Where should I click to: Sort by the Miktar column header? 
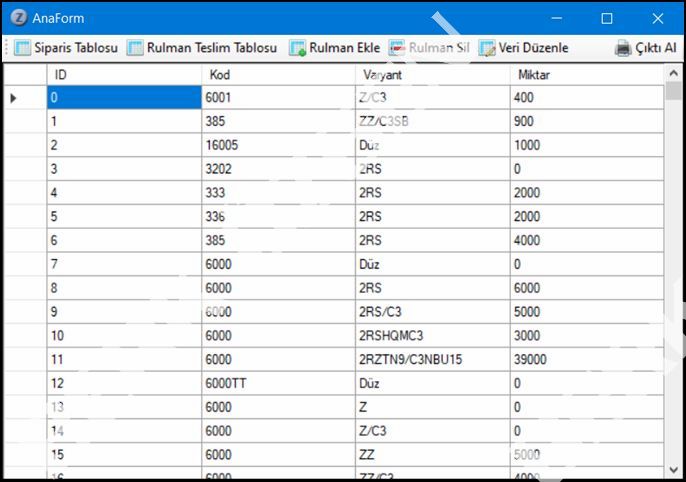click(586, 75)
